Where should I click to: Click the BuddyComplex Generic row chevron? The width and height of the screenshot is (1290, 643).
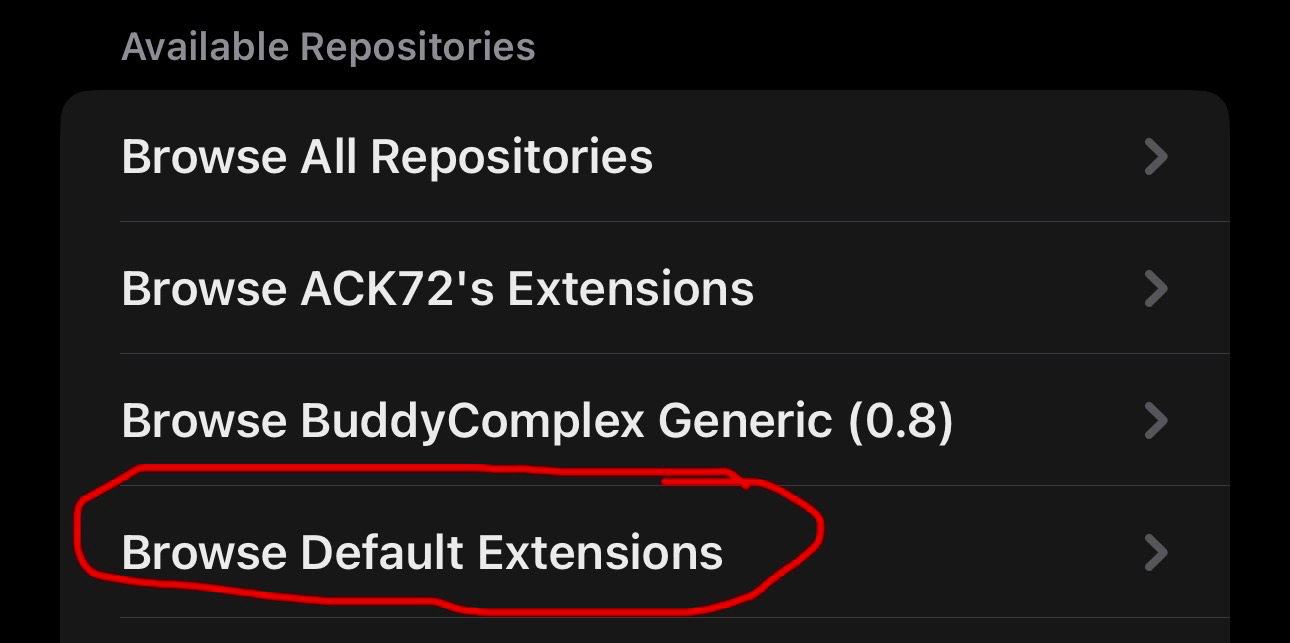1155,421
